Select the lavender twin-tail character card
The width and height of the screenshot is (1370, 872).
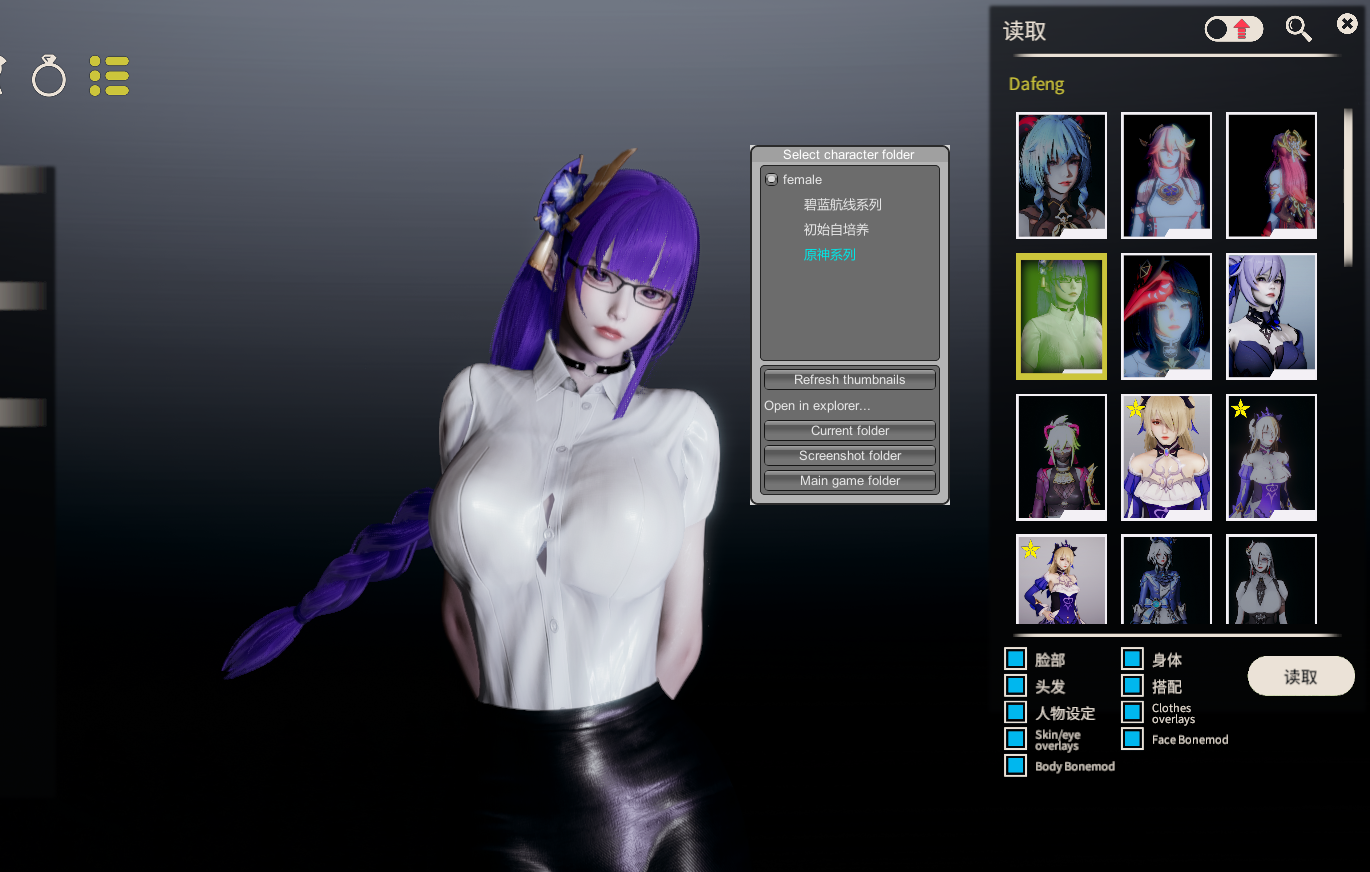[x=1271, y=316]
